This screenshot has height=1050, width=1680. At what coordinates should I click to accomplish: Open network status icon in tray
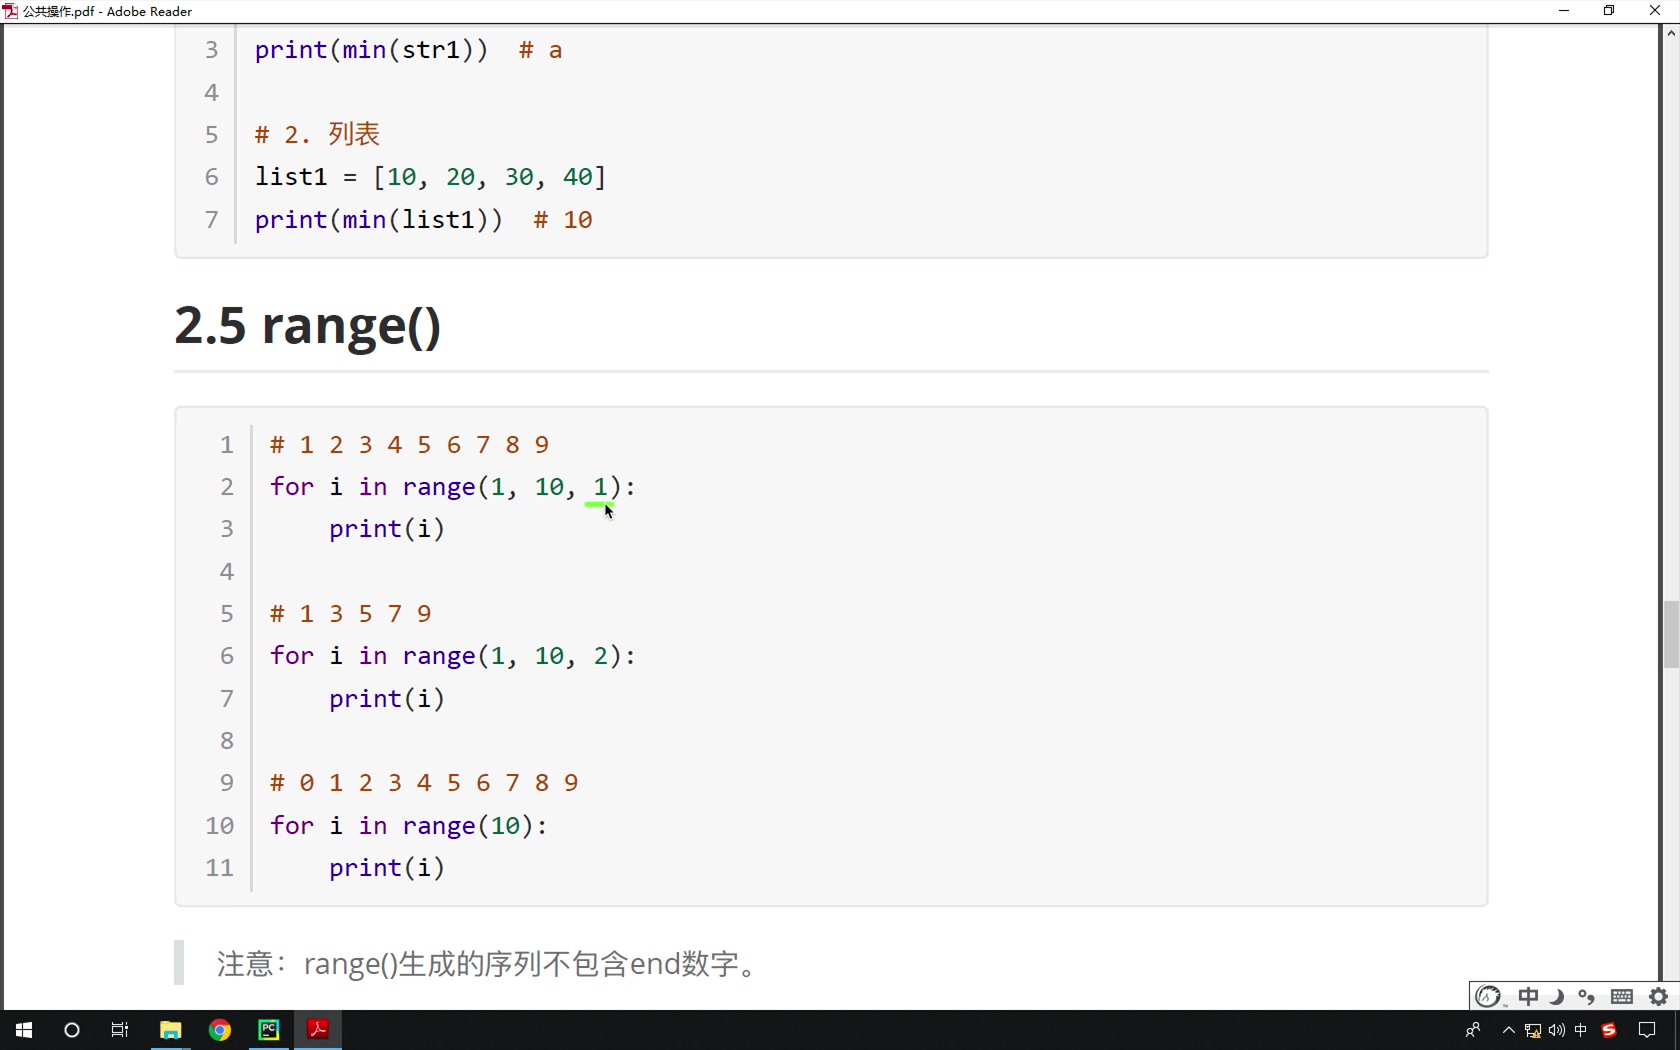[1533, 1030]
